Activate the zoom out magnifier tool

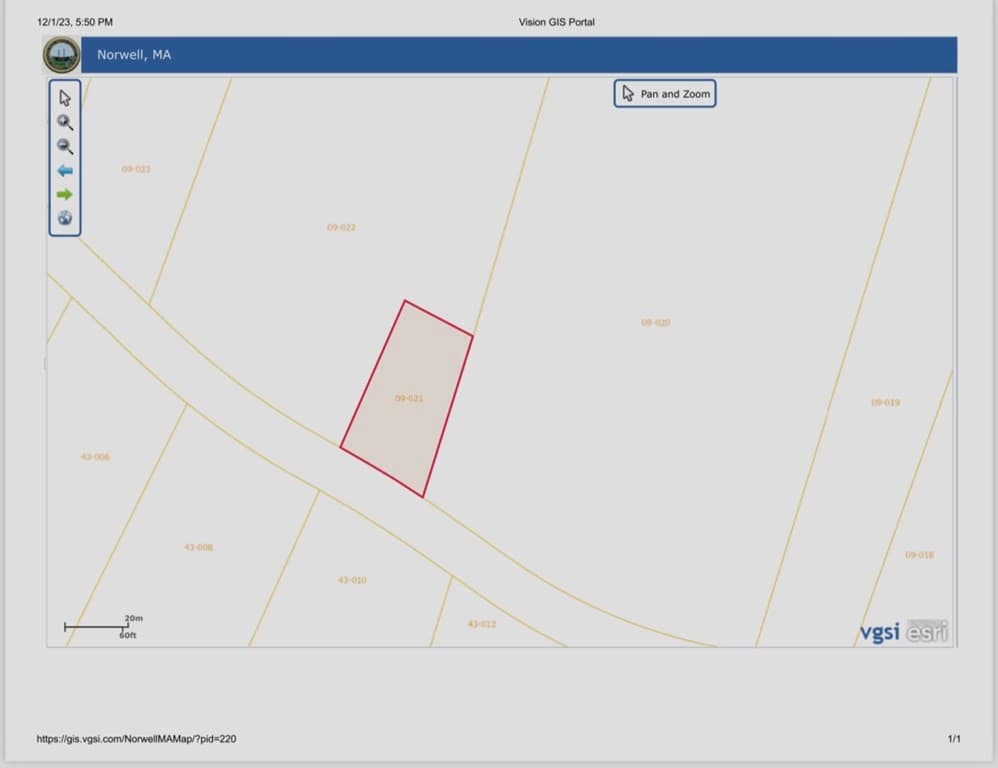65,146
